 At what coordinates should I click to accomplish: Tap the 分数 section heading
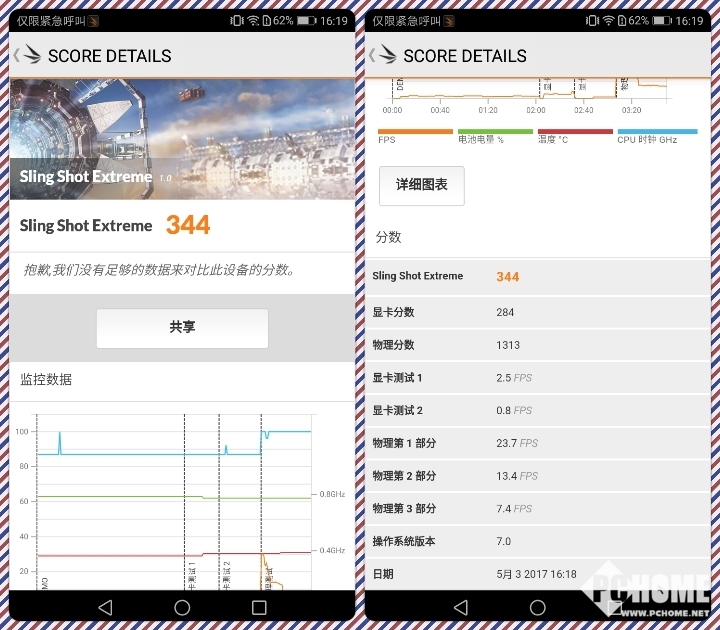pyautogui.click(x=388, y=237)
